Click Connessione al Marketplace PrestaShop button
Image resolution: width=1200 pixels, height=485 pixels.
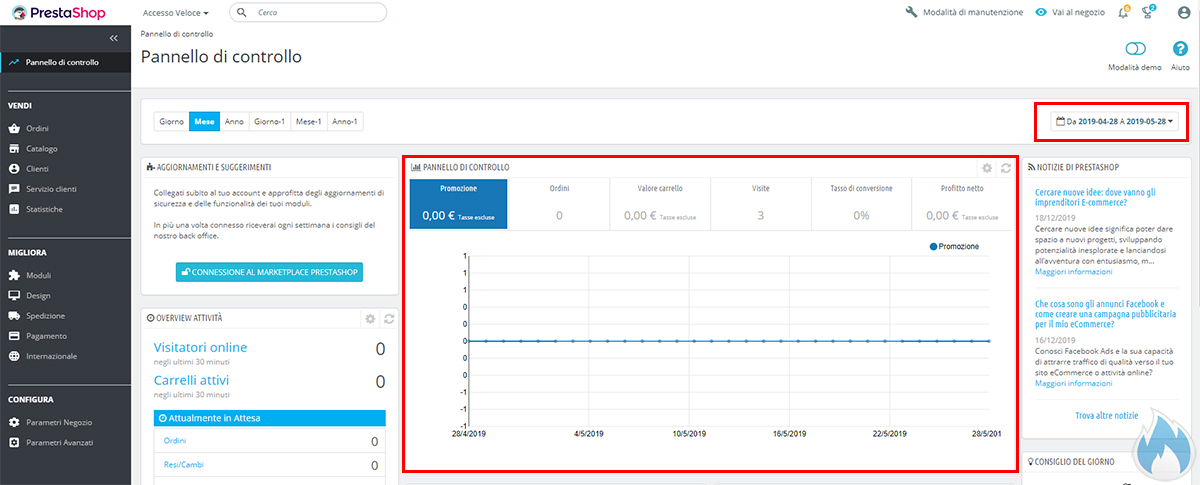tap(269, 272)
